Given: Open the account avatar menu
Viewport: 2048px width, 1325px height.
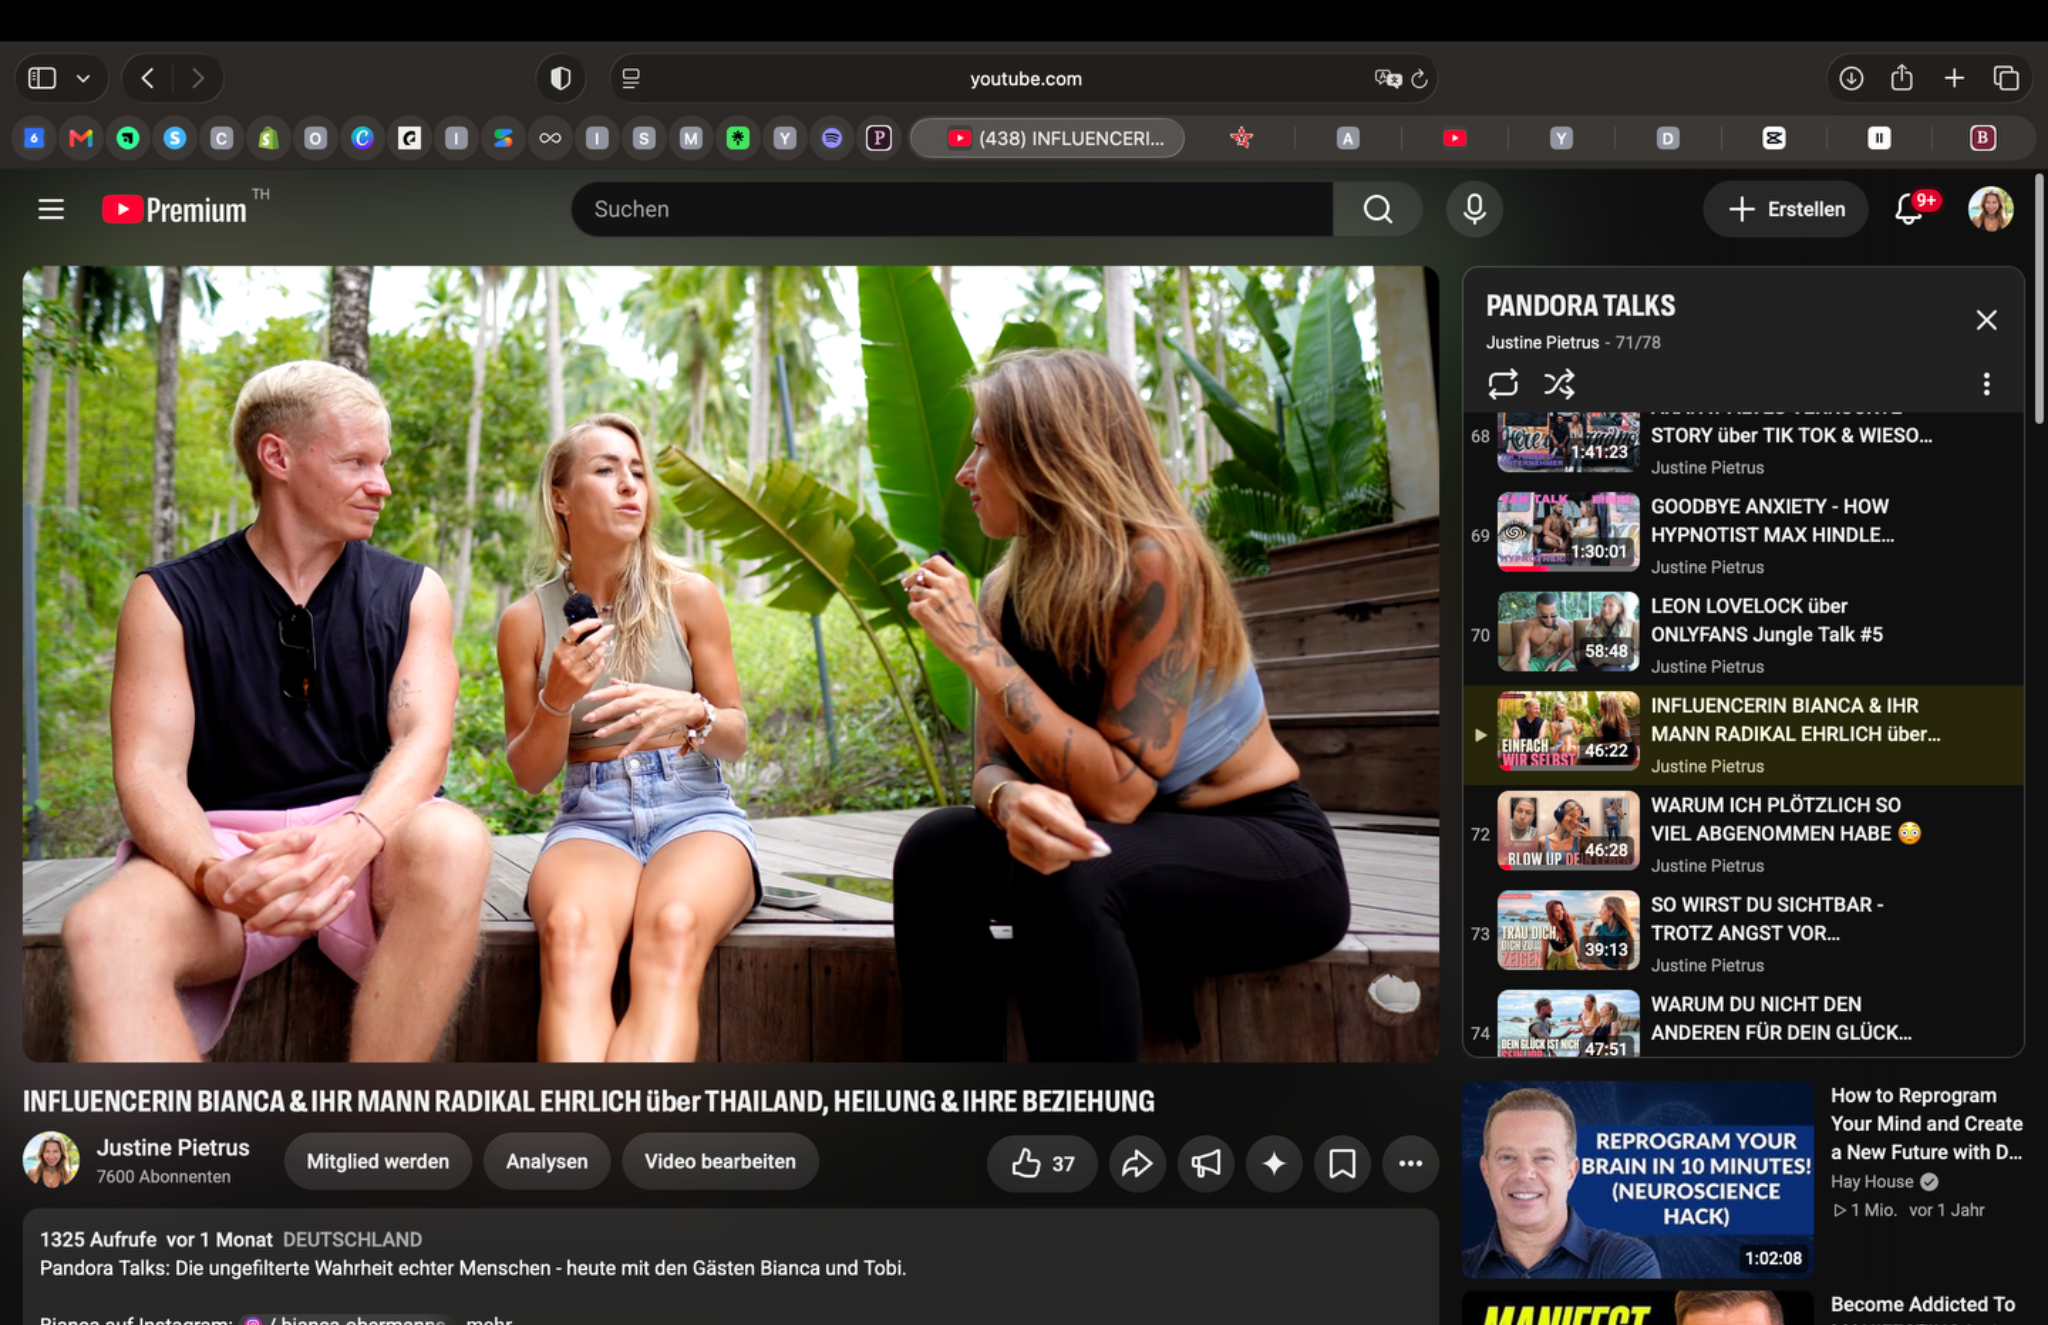Looking at the screenshot, I should 1990,209.
